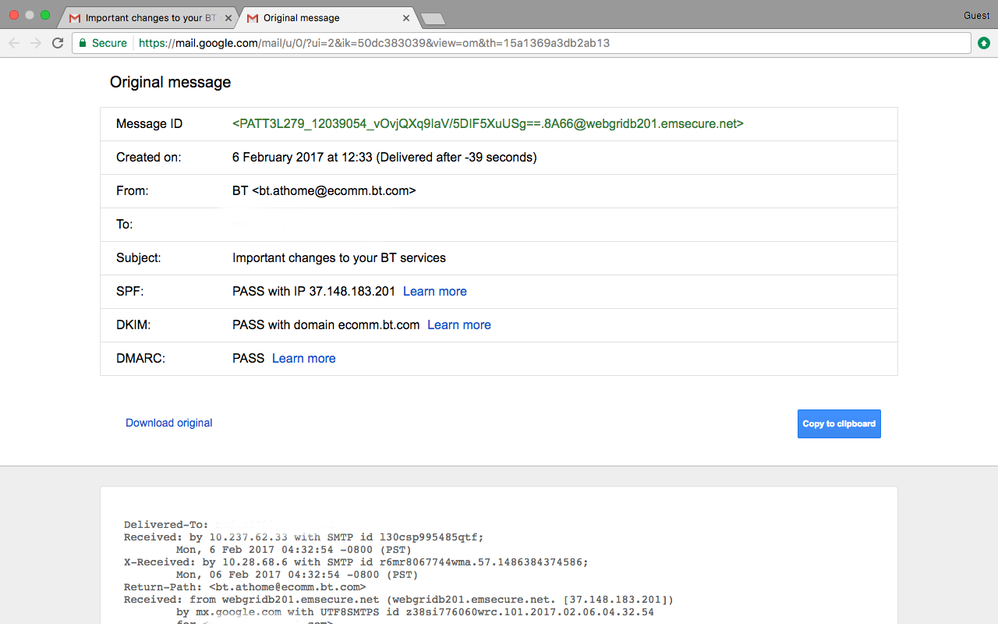Click Download original link

169,423
